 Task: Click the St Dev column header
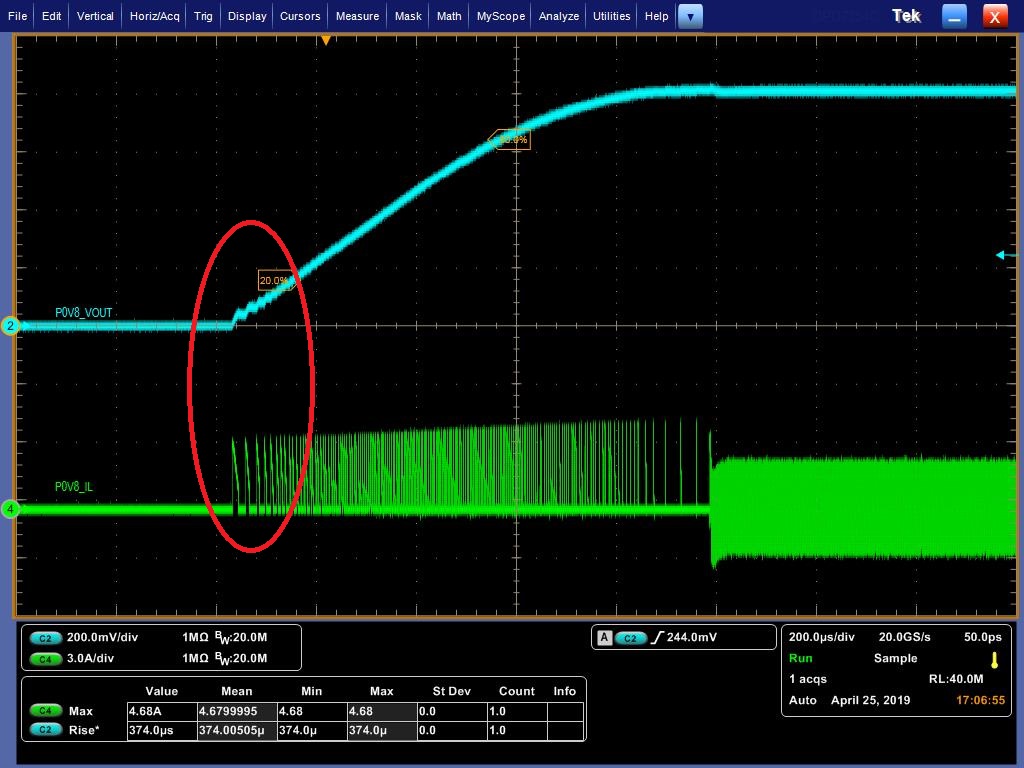(x=451, y=691)
